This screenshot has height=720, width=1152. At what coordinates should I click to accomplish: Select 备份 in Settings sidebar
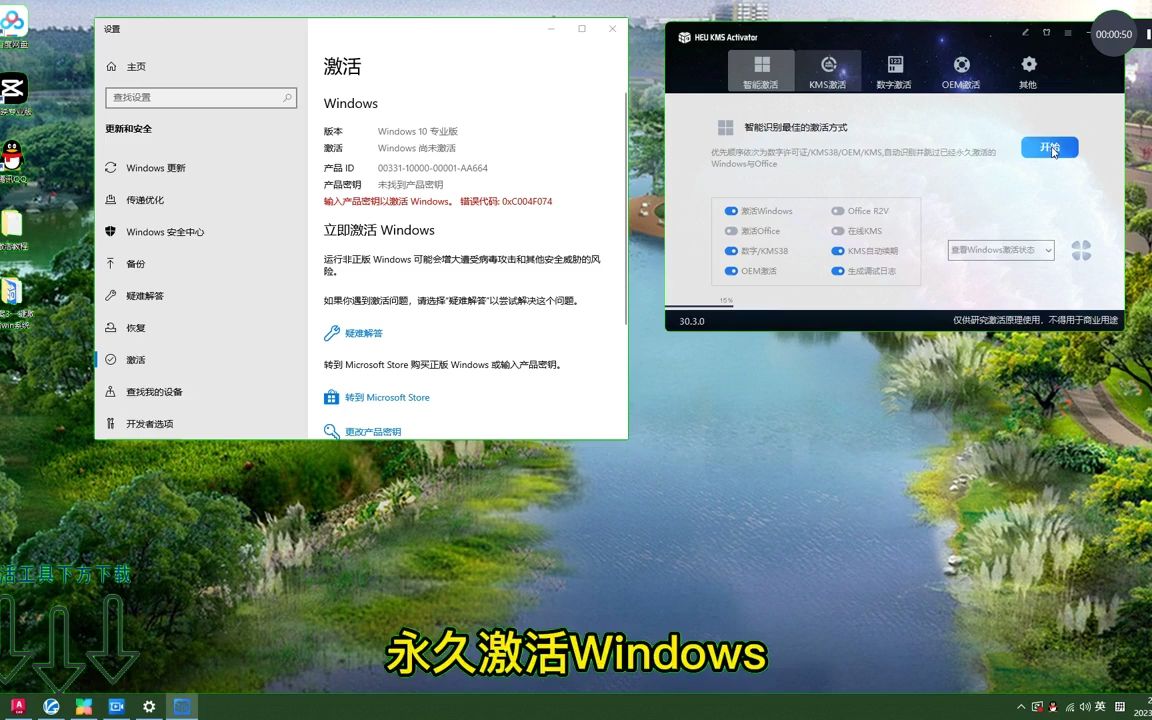pyautogui.click(x=201, y=264)
